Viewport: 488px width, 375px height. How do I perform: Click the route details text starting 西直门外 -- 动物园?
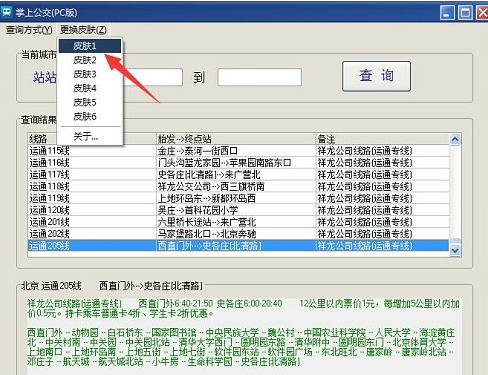241,347
